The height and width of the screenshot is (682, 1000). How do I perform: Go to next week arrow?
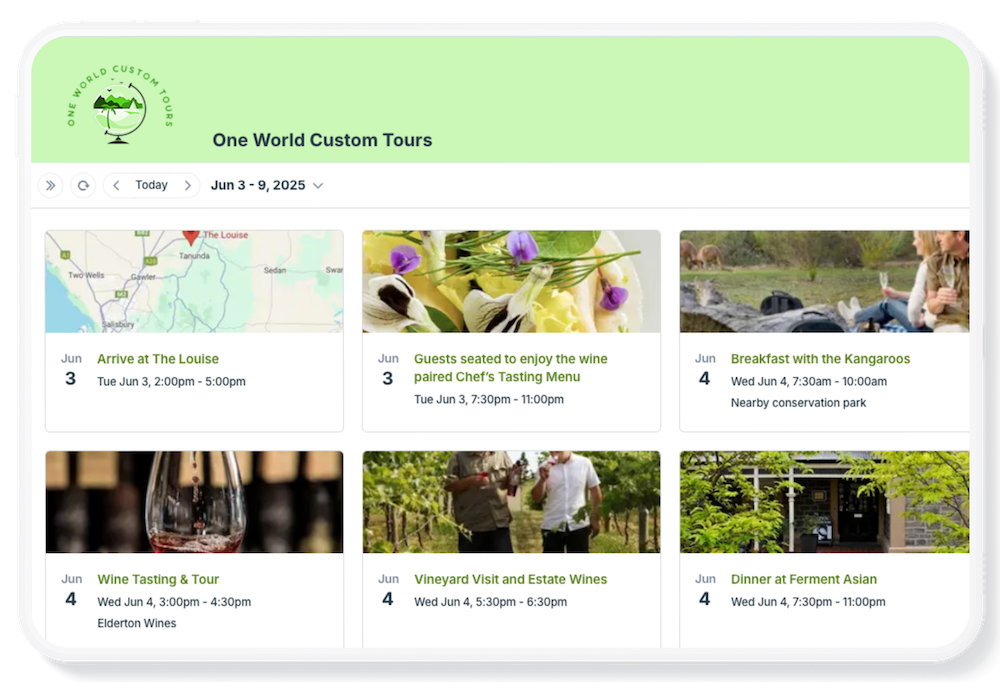point(188,186)
